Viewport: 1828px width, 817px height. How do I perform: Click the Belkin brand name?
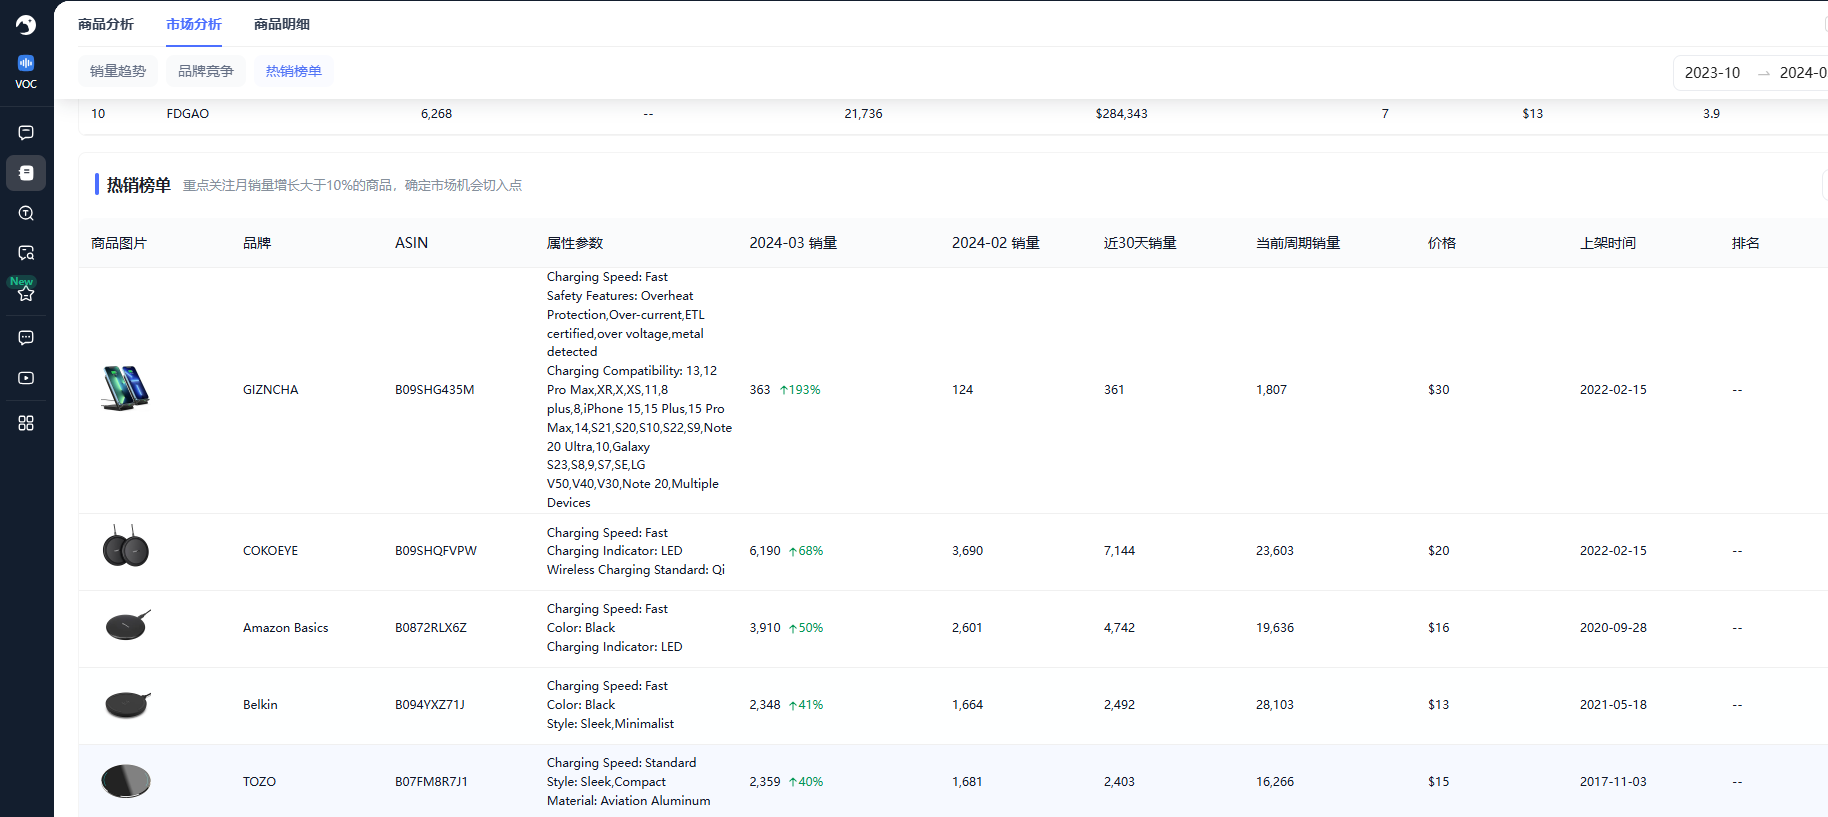click(x=260, y=705)
